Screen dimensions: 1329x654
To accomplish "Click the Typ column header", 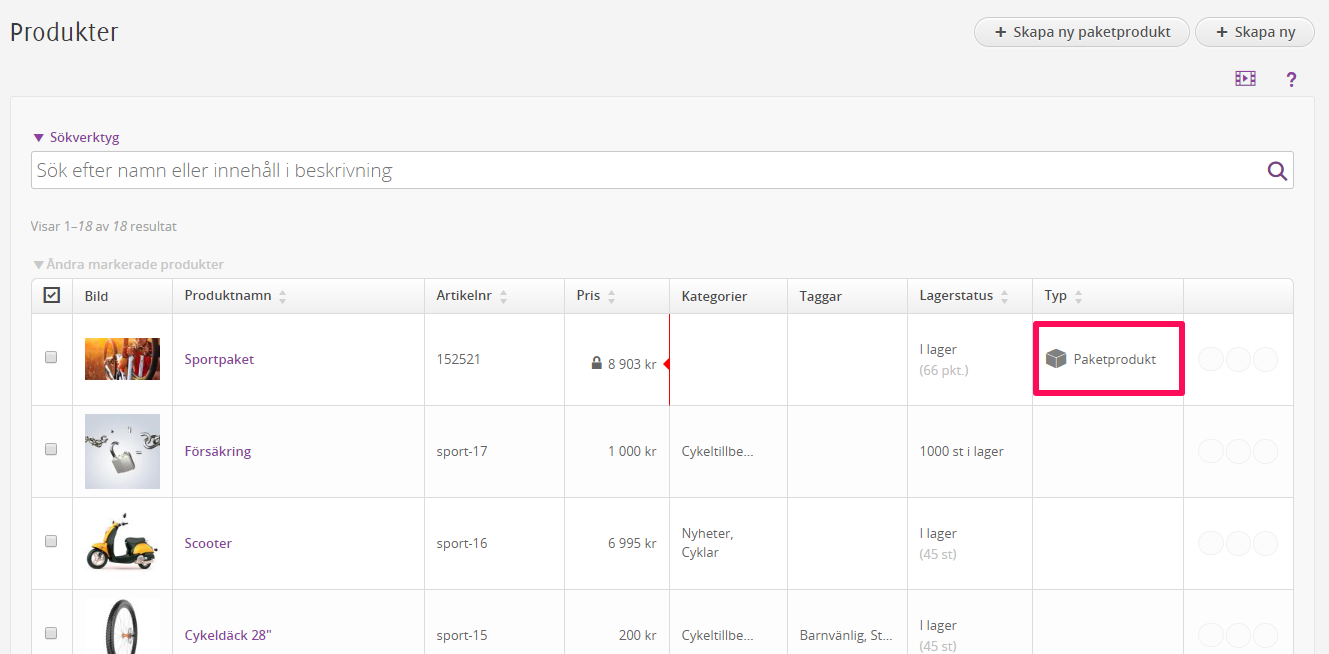I will pyautogui.click(x=1055, y=296).
